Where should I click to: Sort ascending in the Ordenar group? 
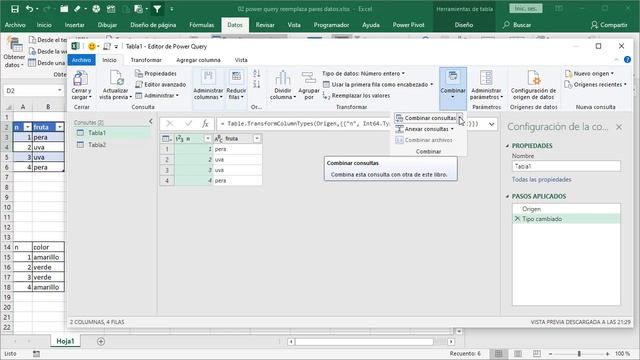(256, 73)
